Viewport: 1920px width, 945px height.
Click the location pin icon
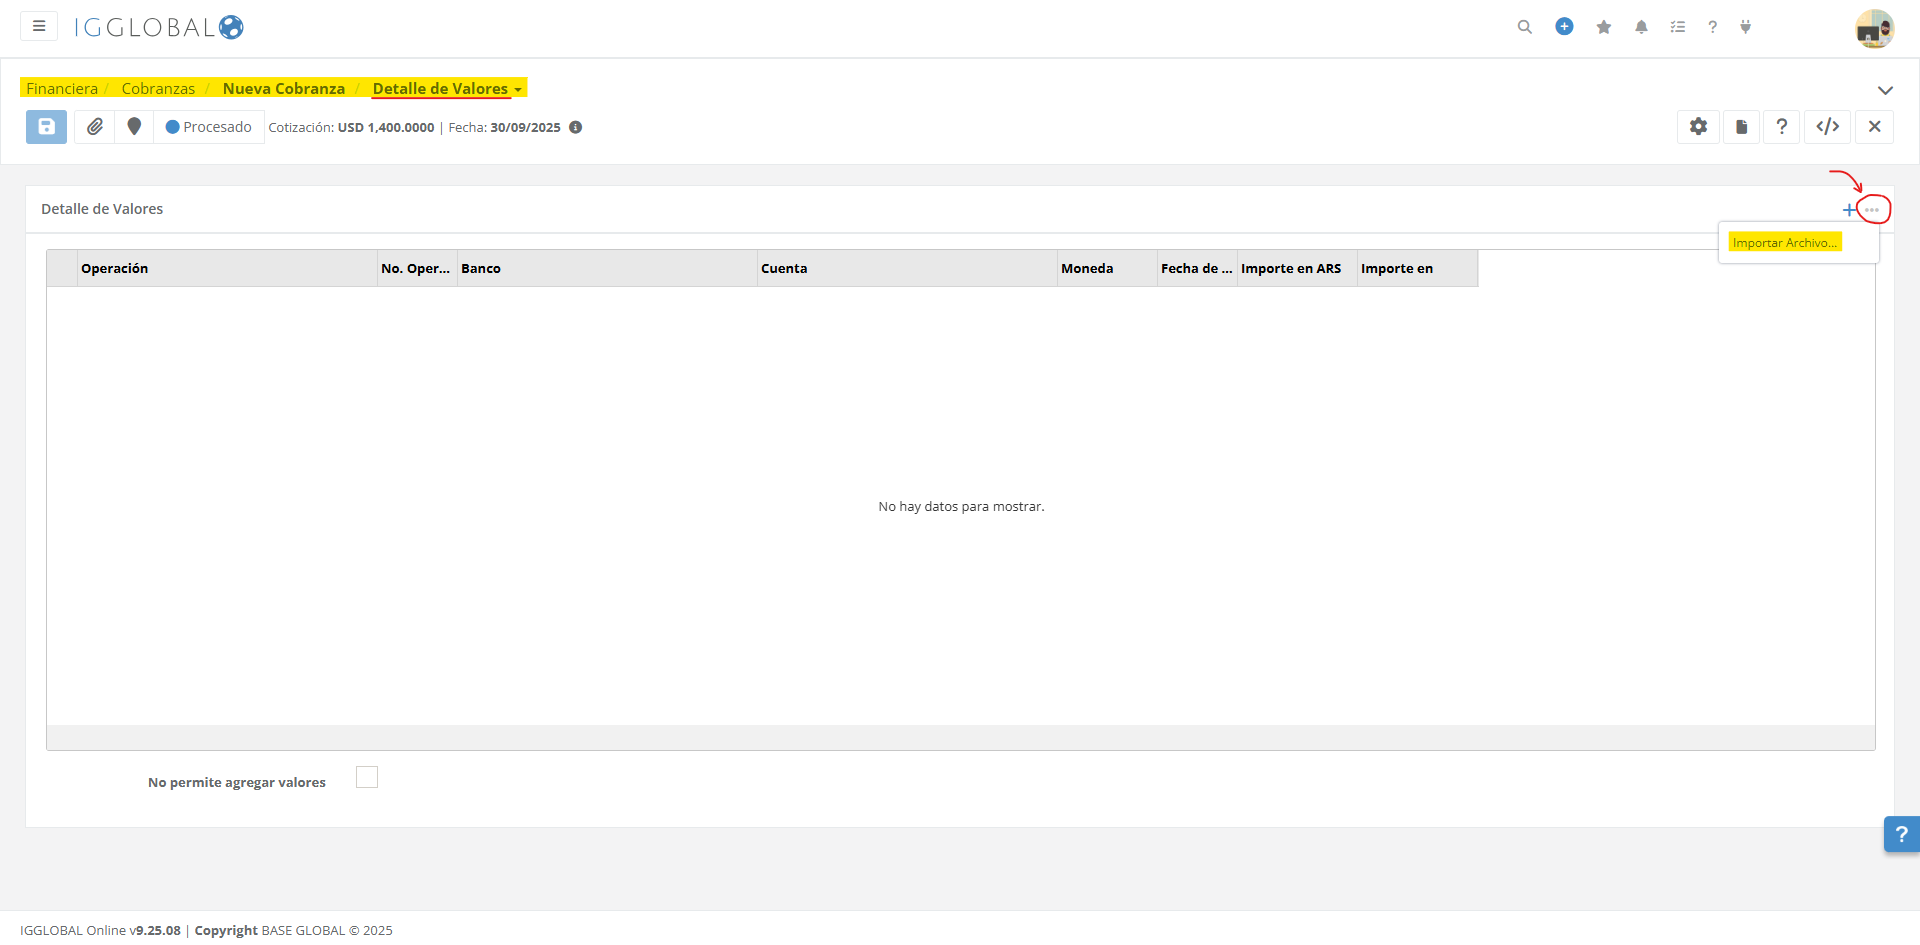coord(134,127)
